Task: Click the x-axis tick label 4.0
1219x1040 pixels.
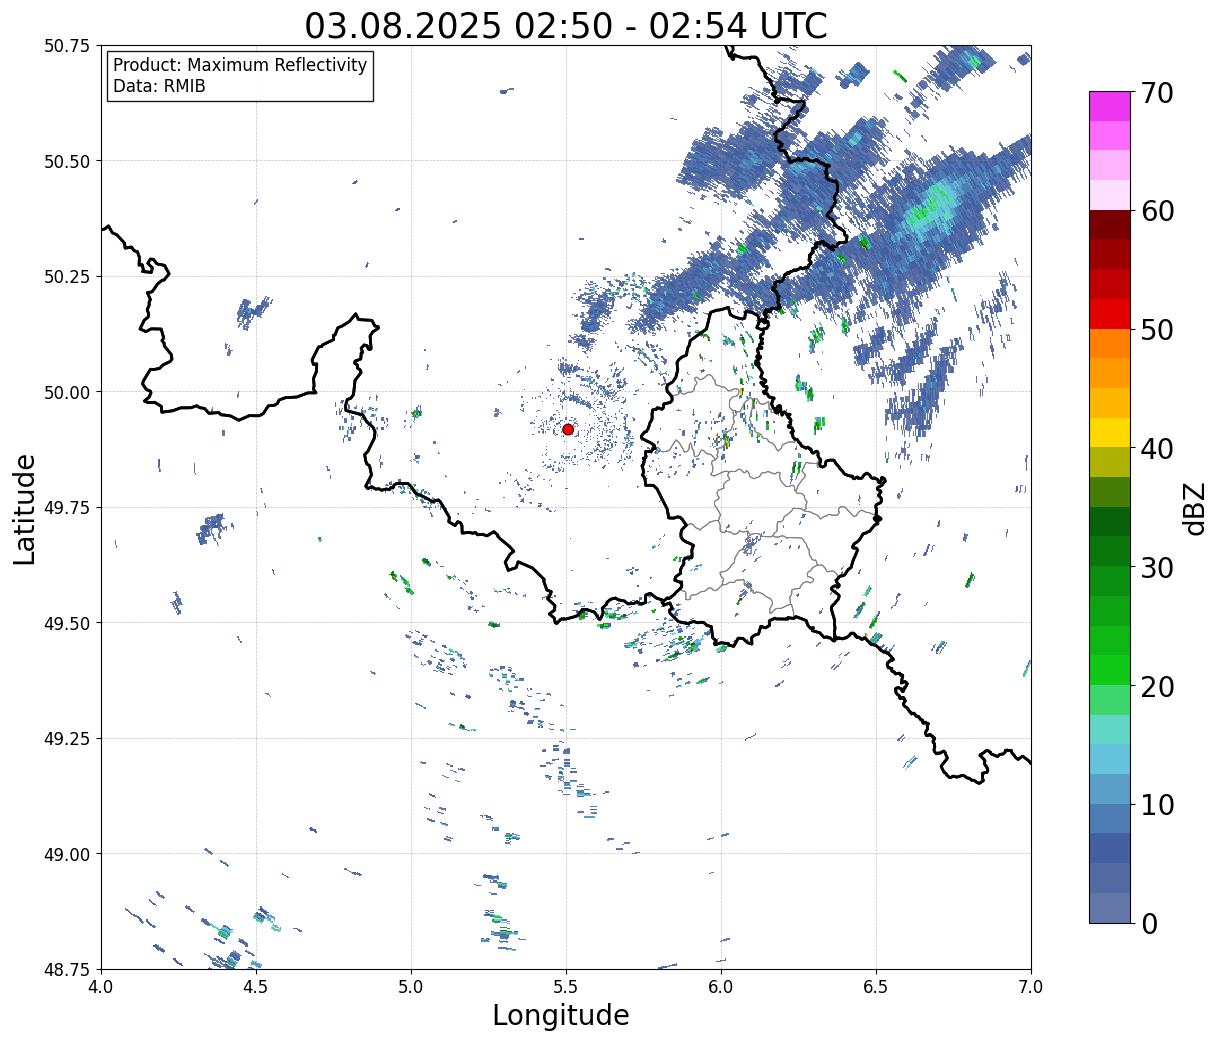Action: point(100,987)
